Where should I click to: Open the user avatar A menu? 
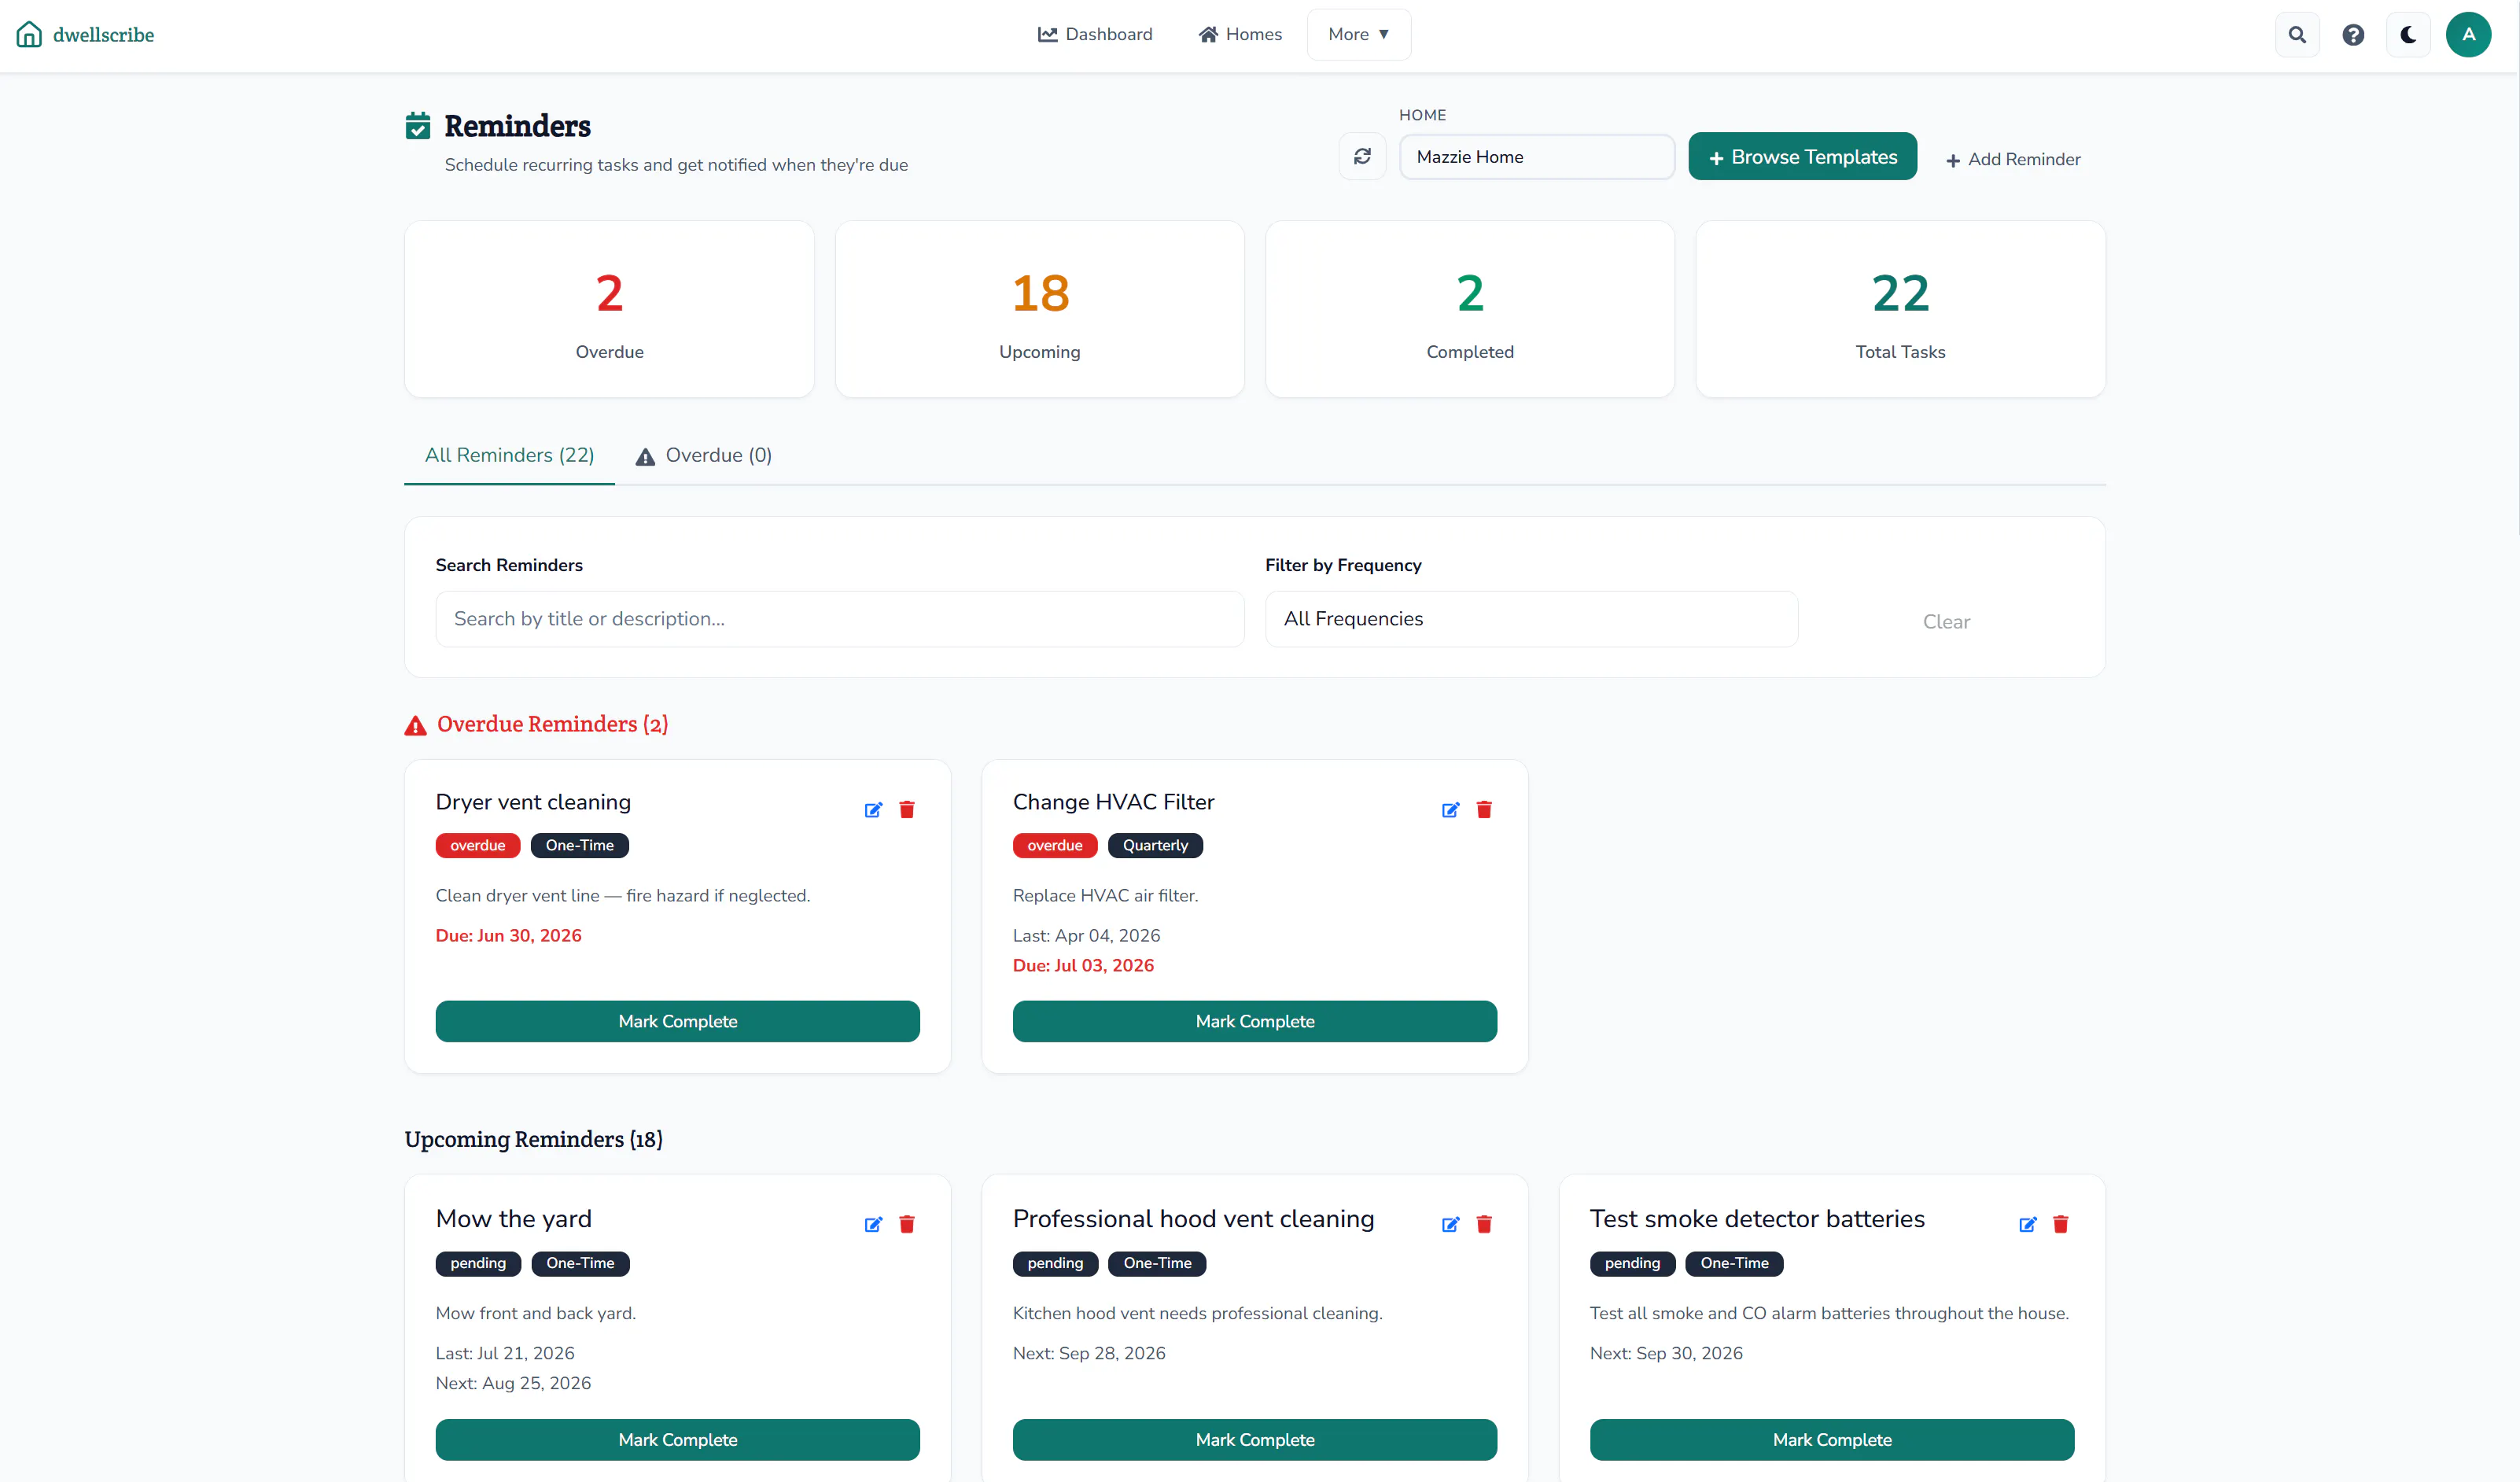(x=2468, y=35)
